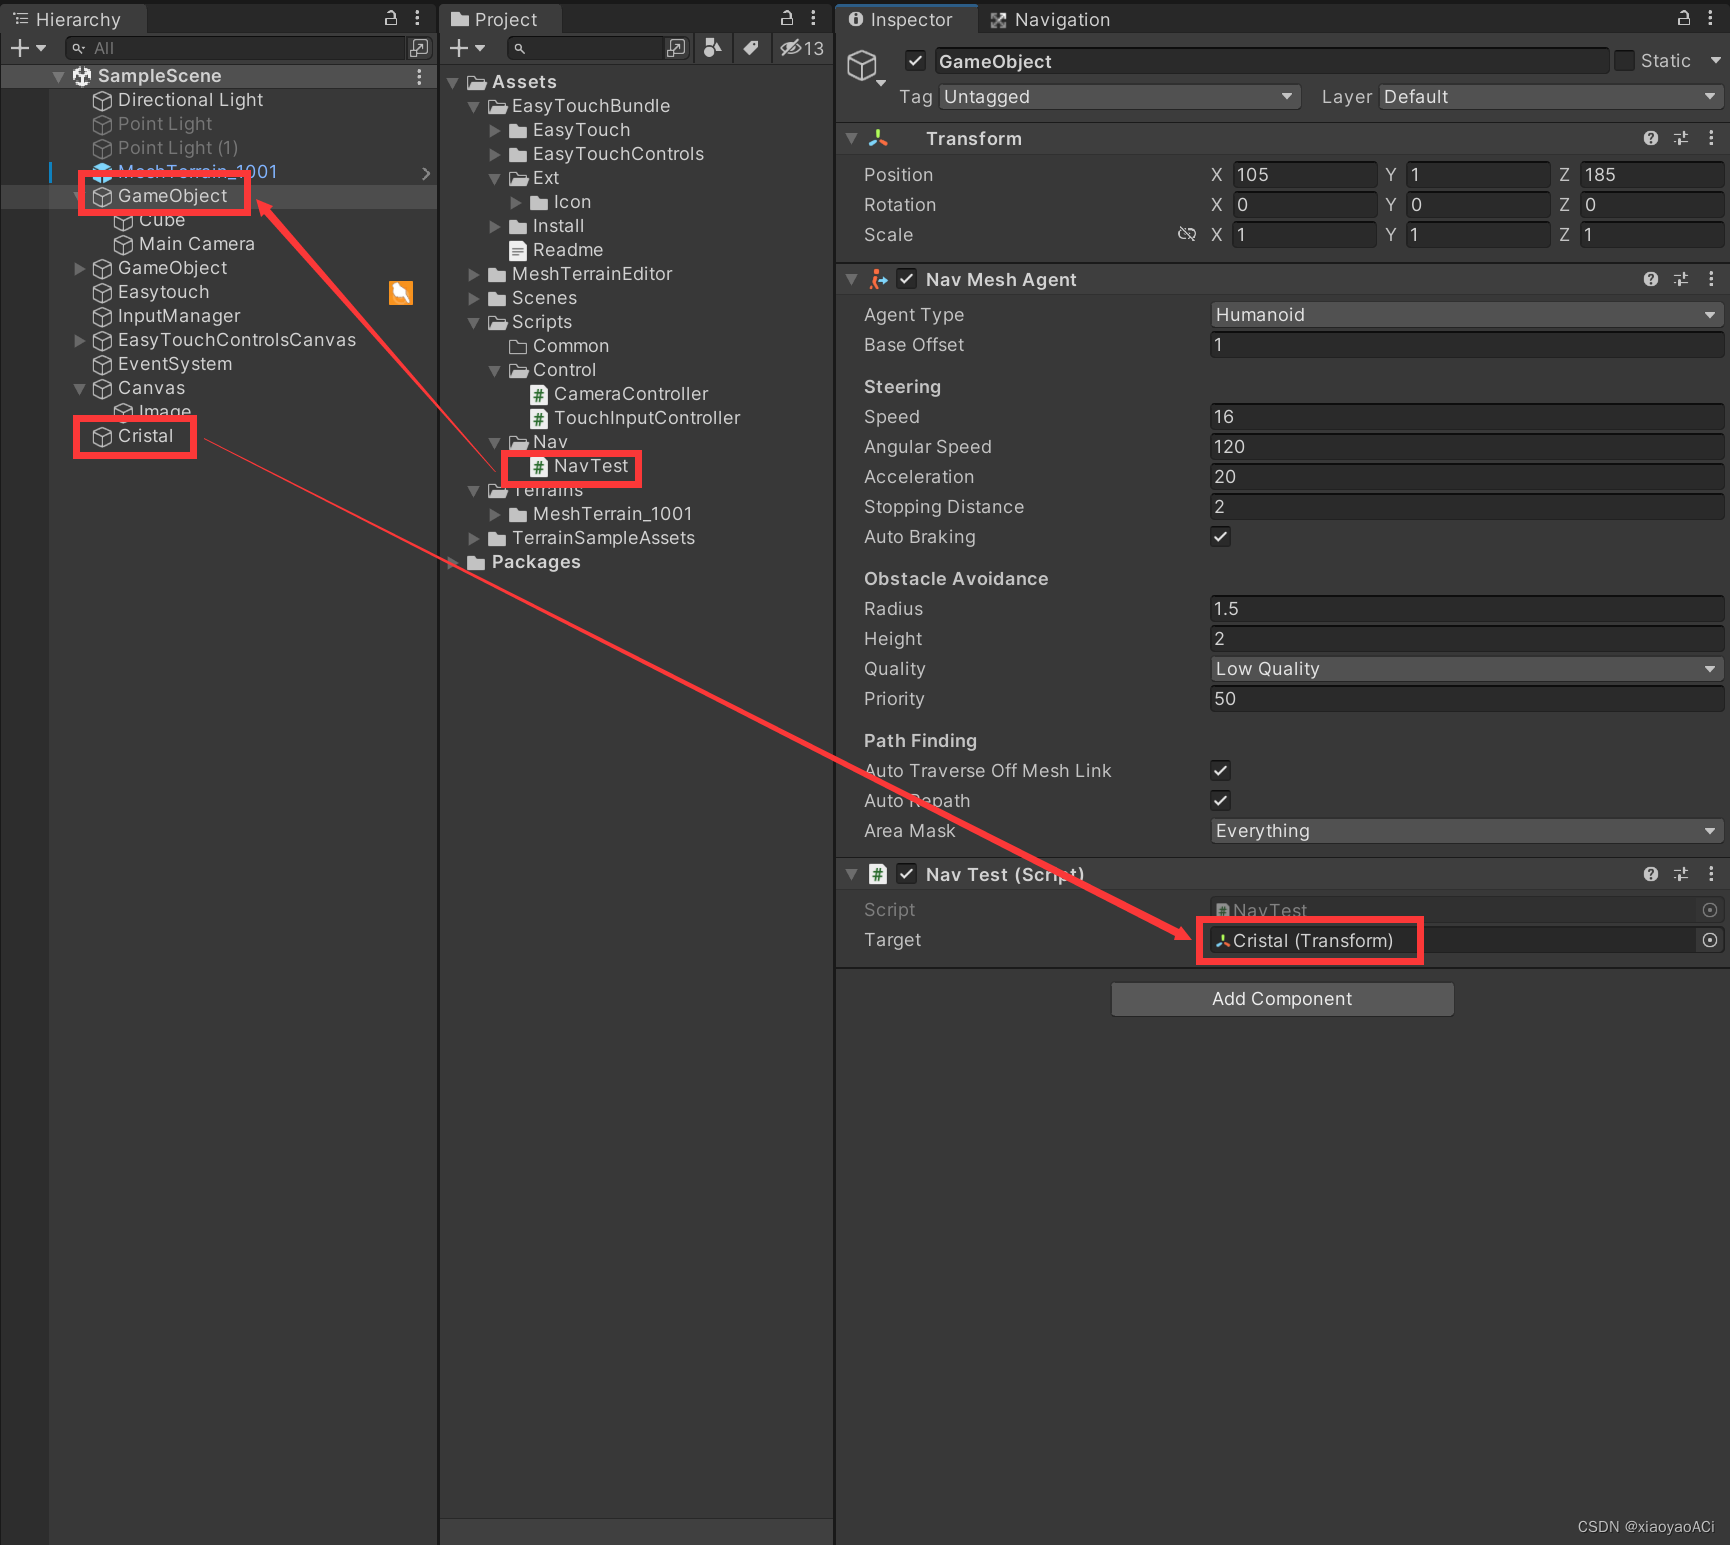The image size is (1730, 1545).
Task: Disable Nav Test script checkbox
Action: point(907,874)
